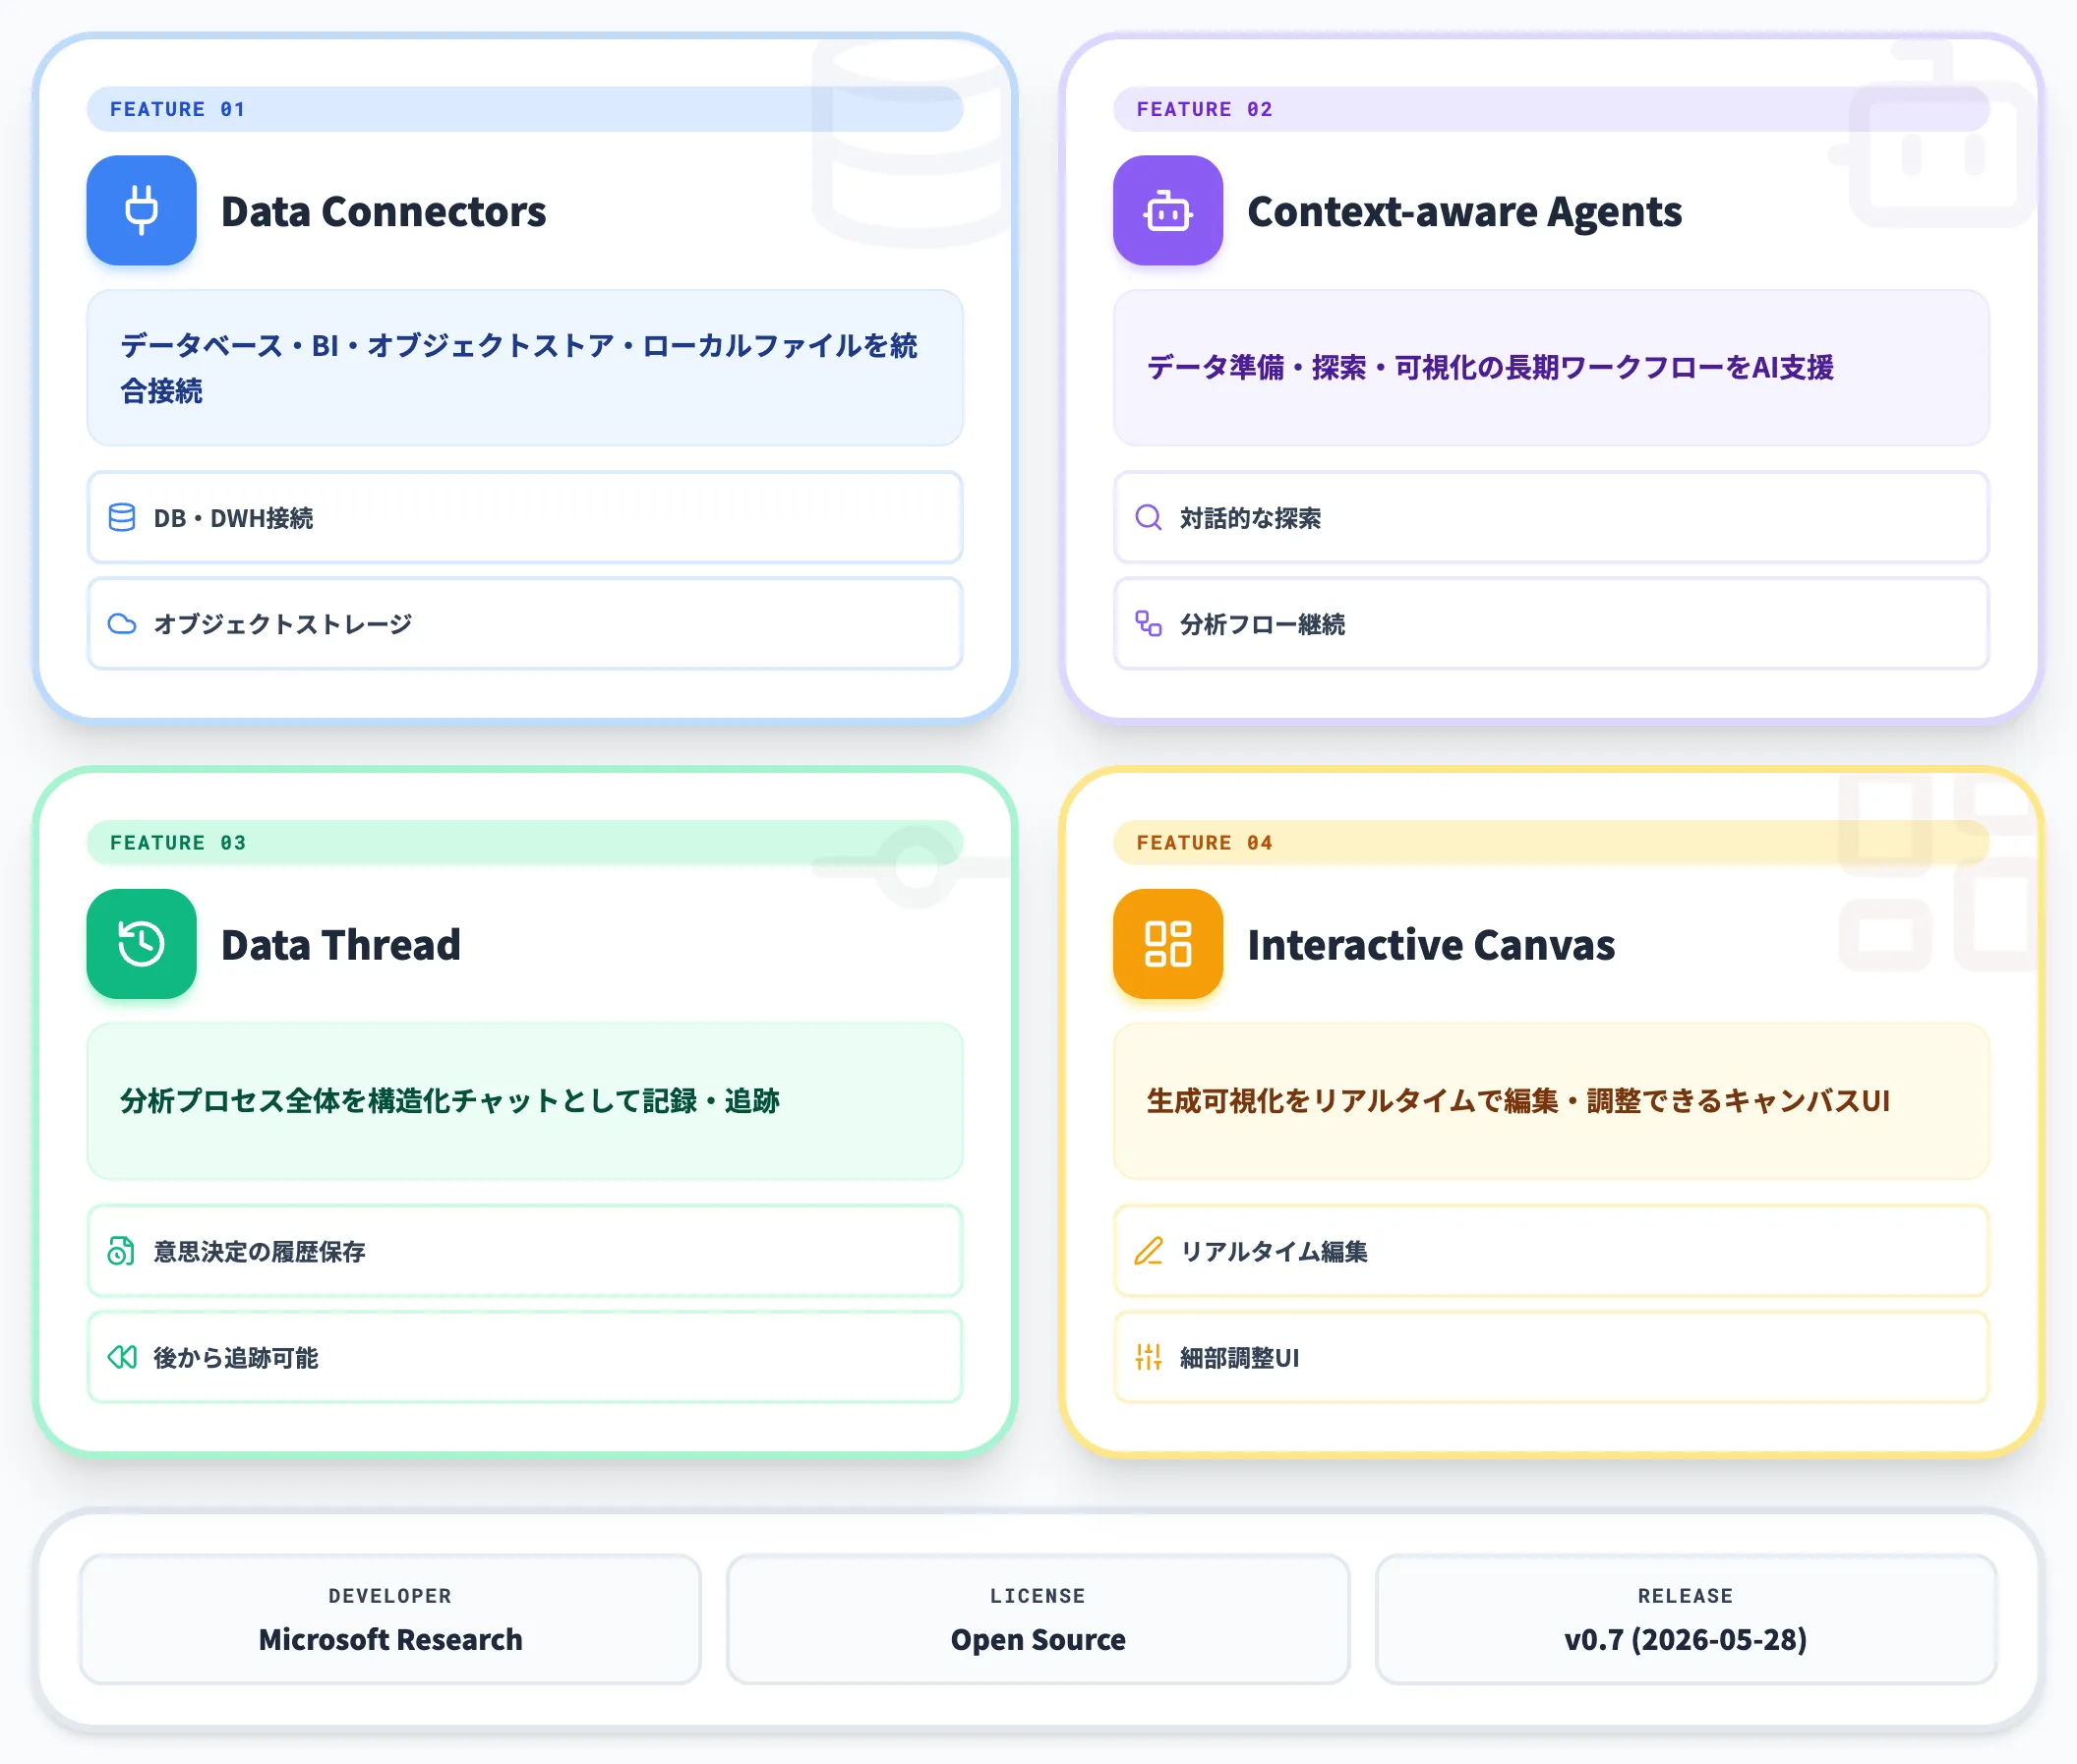Select the FEATURE 02 badge
This screenshot has height=1764, width=2077.
[x=1551, y=109]
